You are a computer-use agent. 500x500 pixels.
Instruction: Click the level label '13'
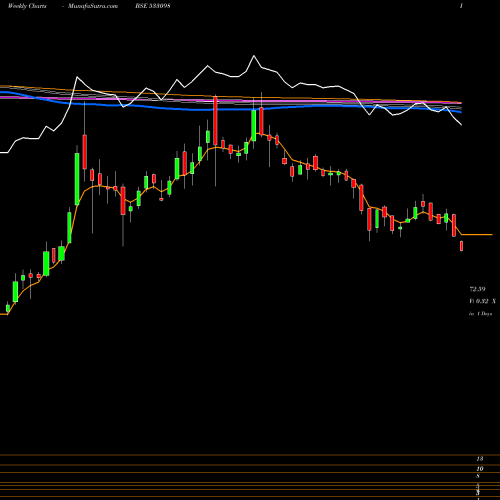coord(480,459)
